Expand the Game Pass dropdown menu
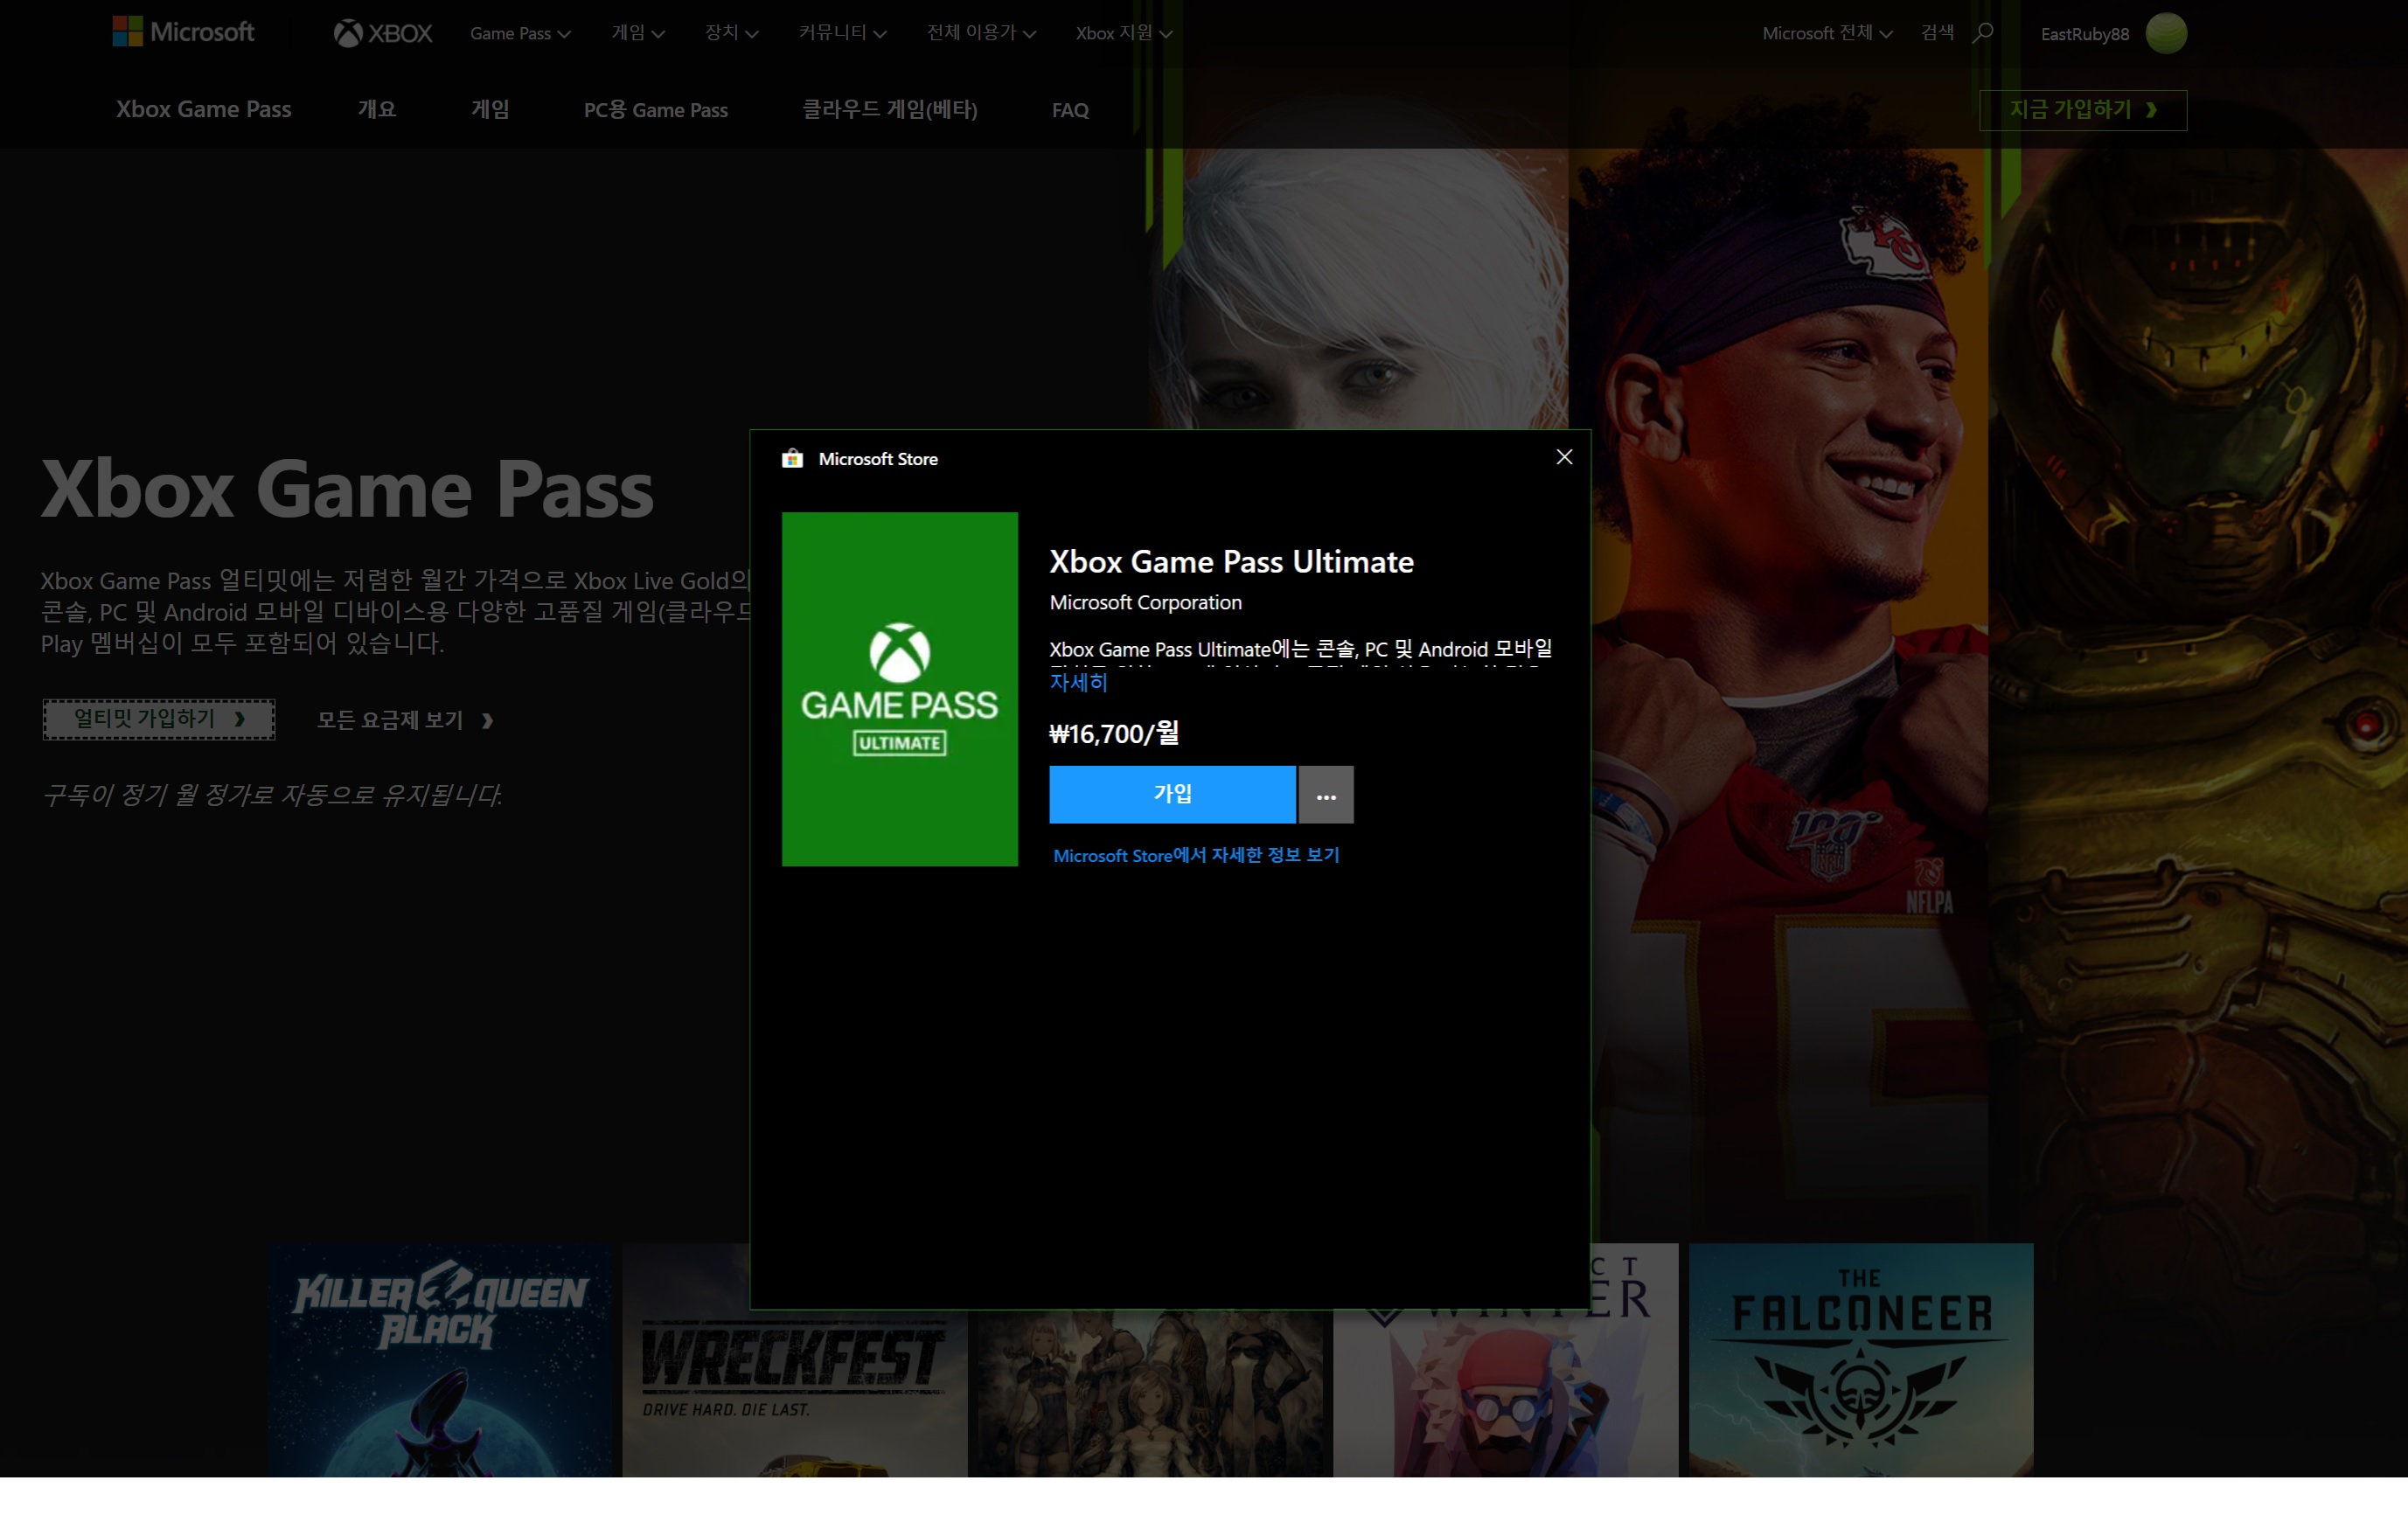This screenshot has height=1522, width=2408. [x=520, y=33]
